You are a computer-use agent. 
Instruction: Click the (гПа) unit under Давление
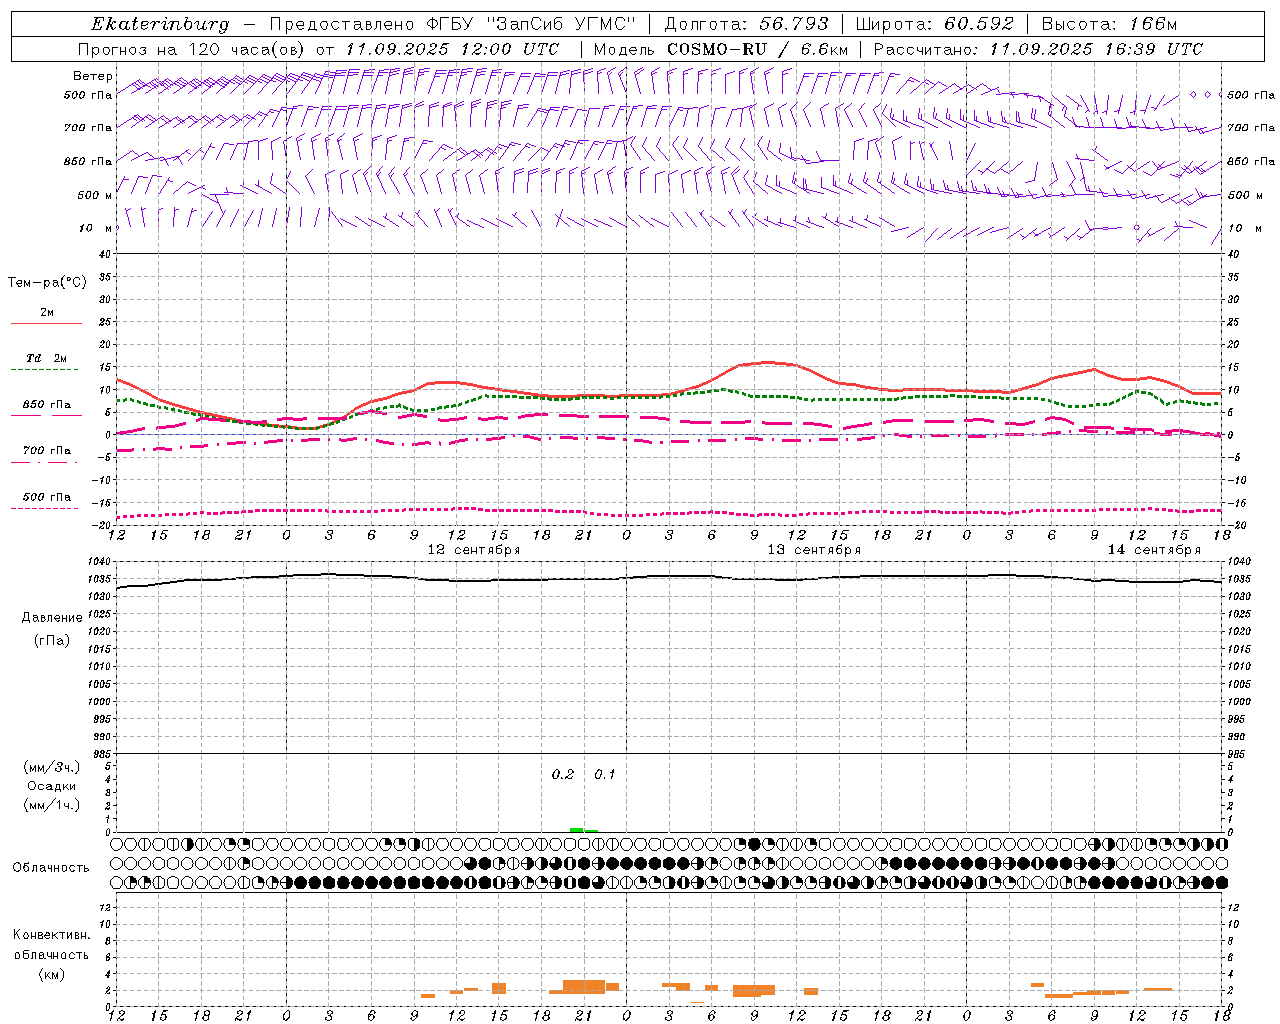[52, 641]
